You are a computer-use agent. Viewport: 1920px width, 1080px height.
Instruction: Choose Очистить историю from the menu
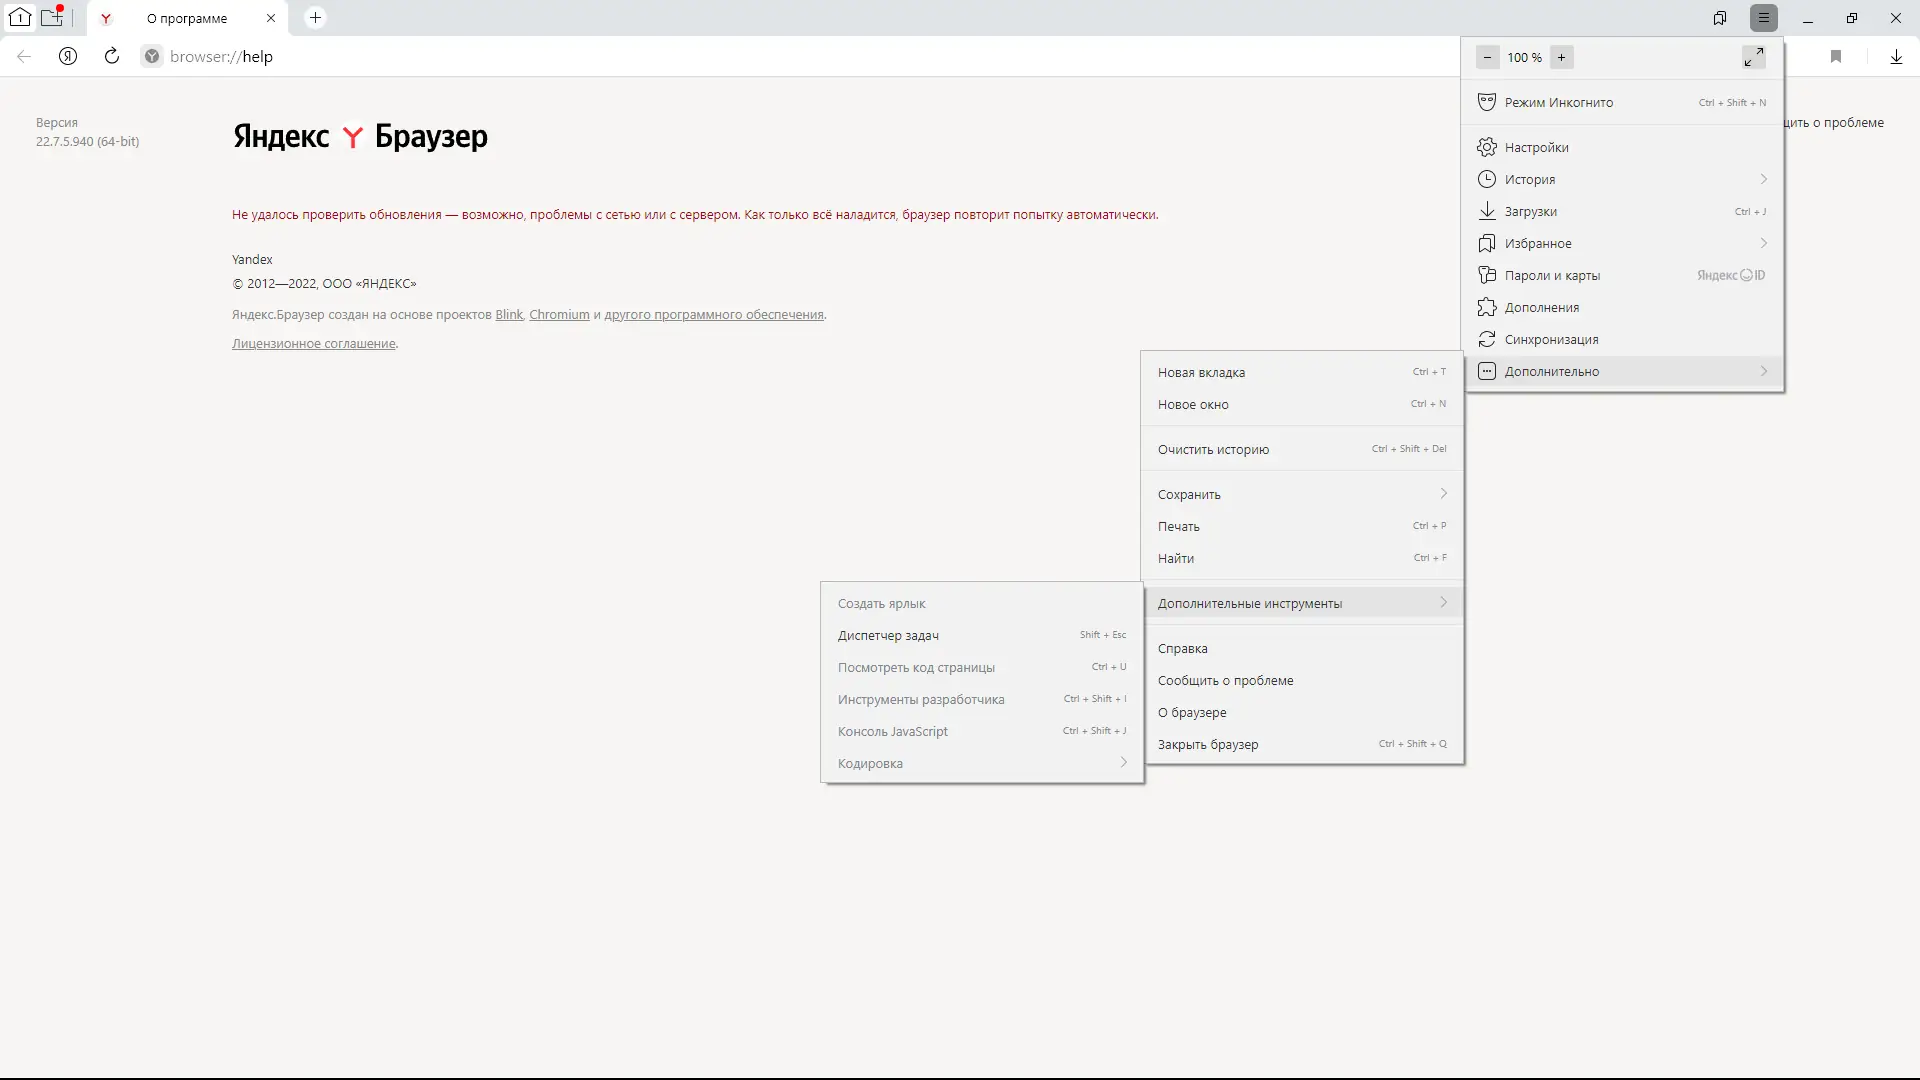coord(1213,449)
